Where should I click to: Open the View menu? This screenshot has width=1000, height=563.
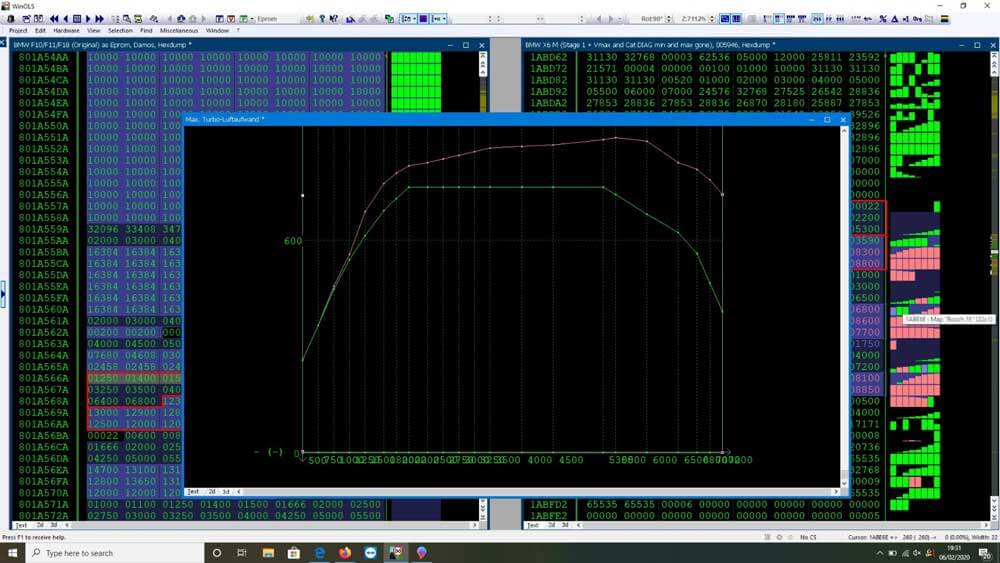click(94, 31)
